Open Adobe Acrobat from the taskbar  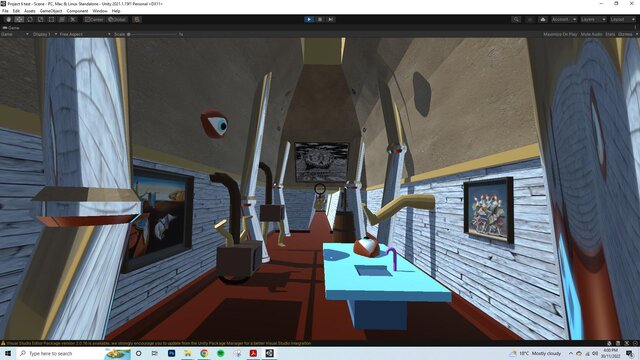coord(253,353)
